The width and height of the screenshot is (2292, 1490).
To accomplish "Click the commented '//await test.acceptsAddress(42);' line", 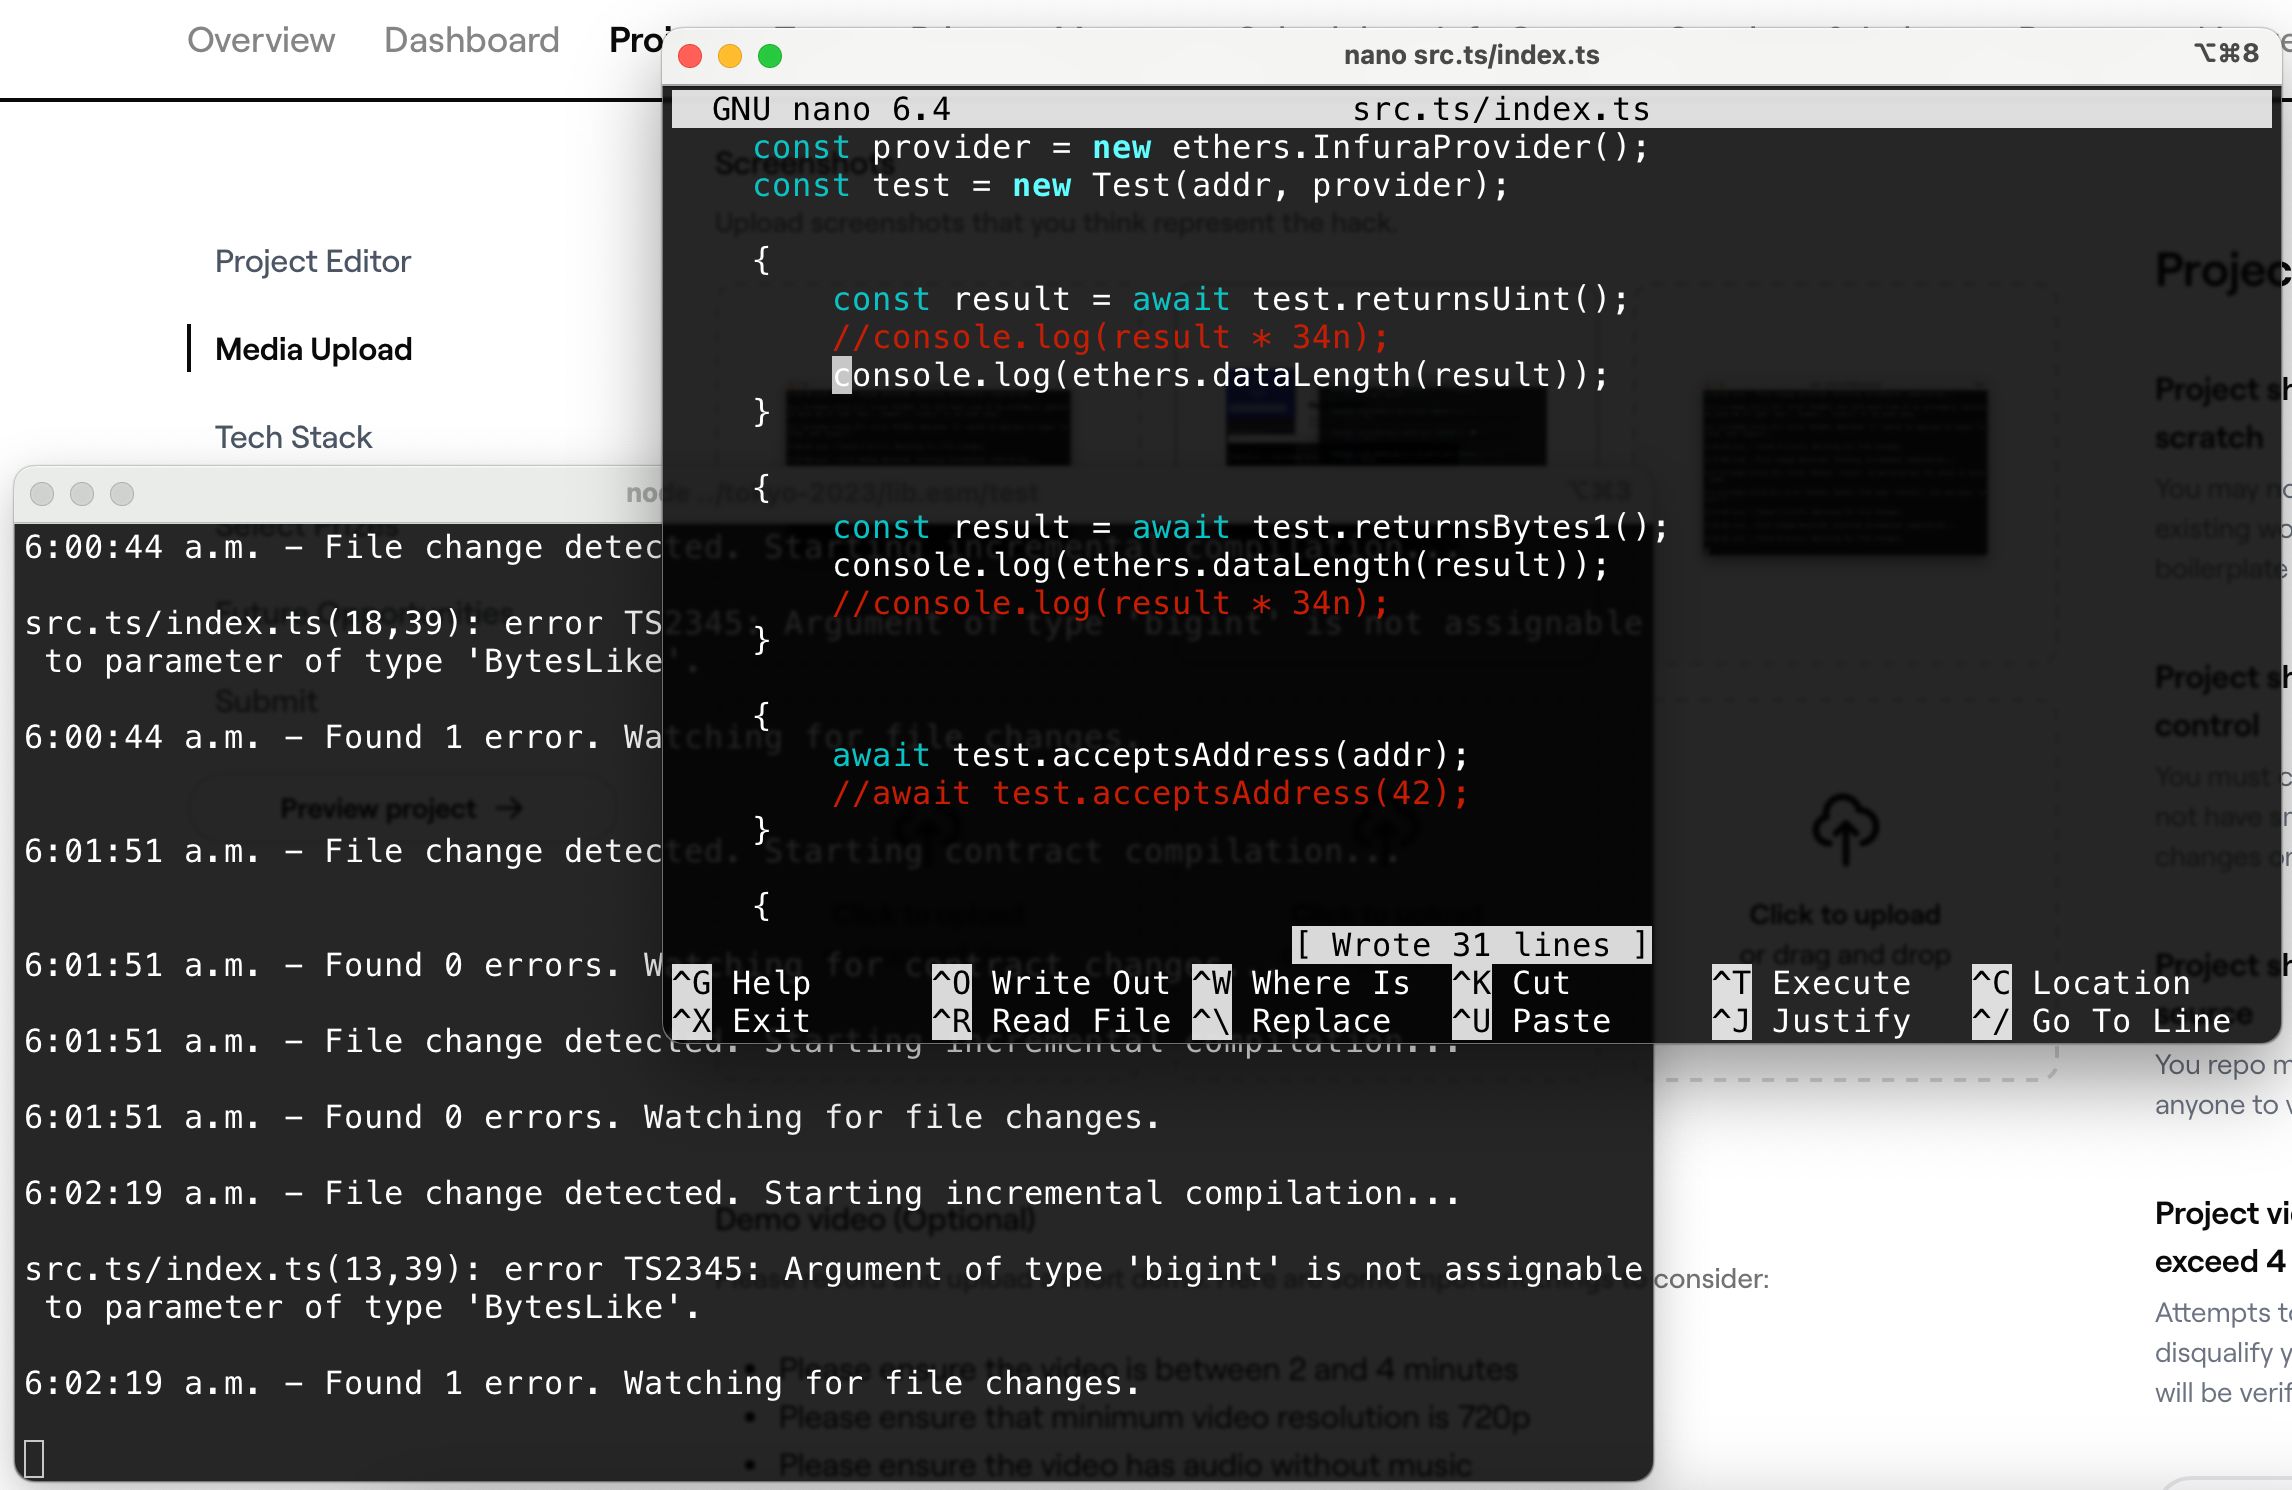I will 1150,793.
